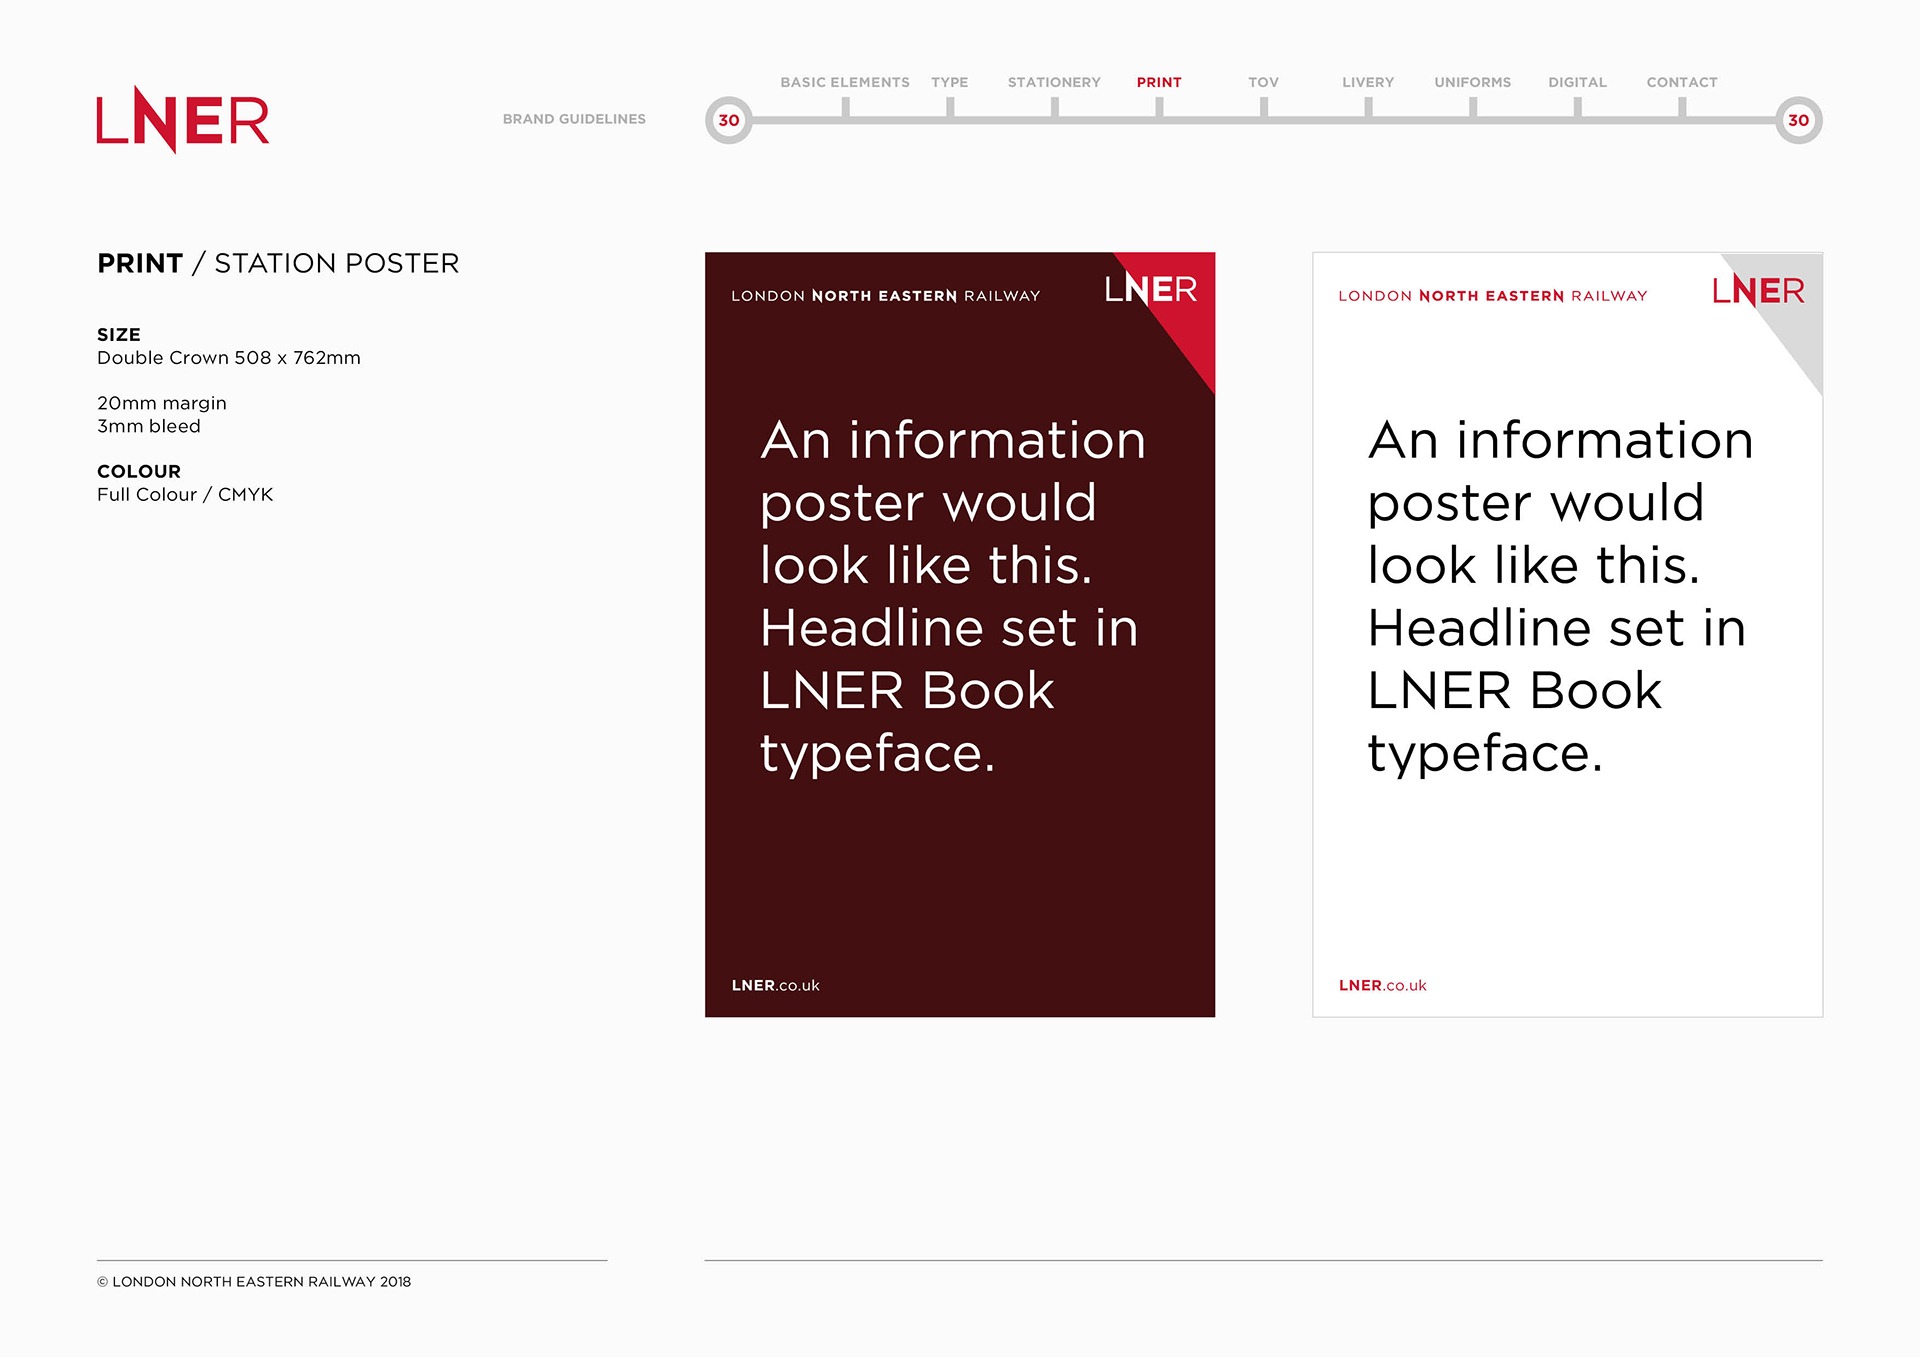1920x1357 pixels.
Task: Go to the Basic Elements section
Action: (x=845, y=82)
